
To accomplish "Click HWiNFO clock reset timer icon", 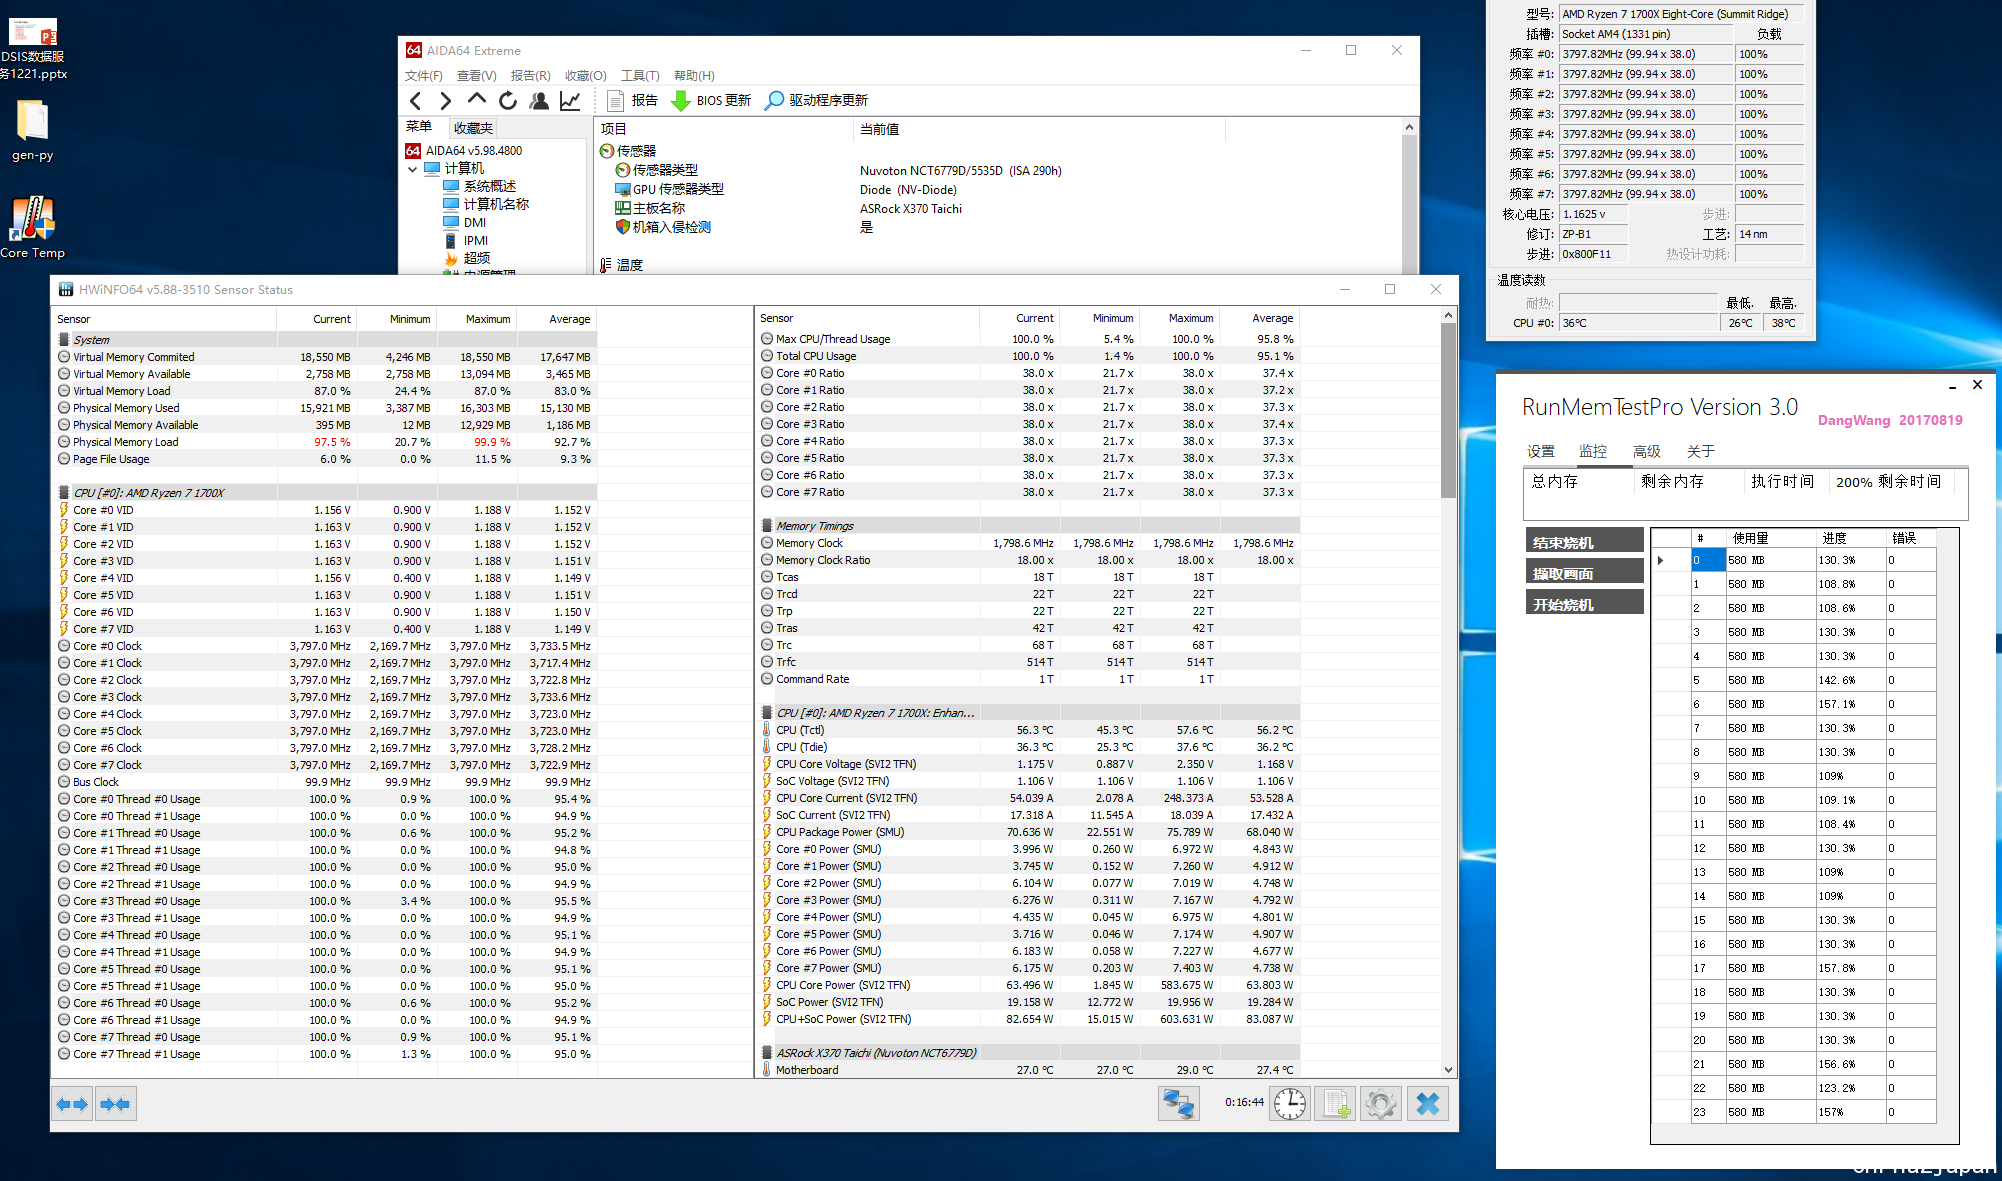I will (1290, 1104).
